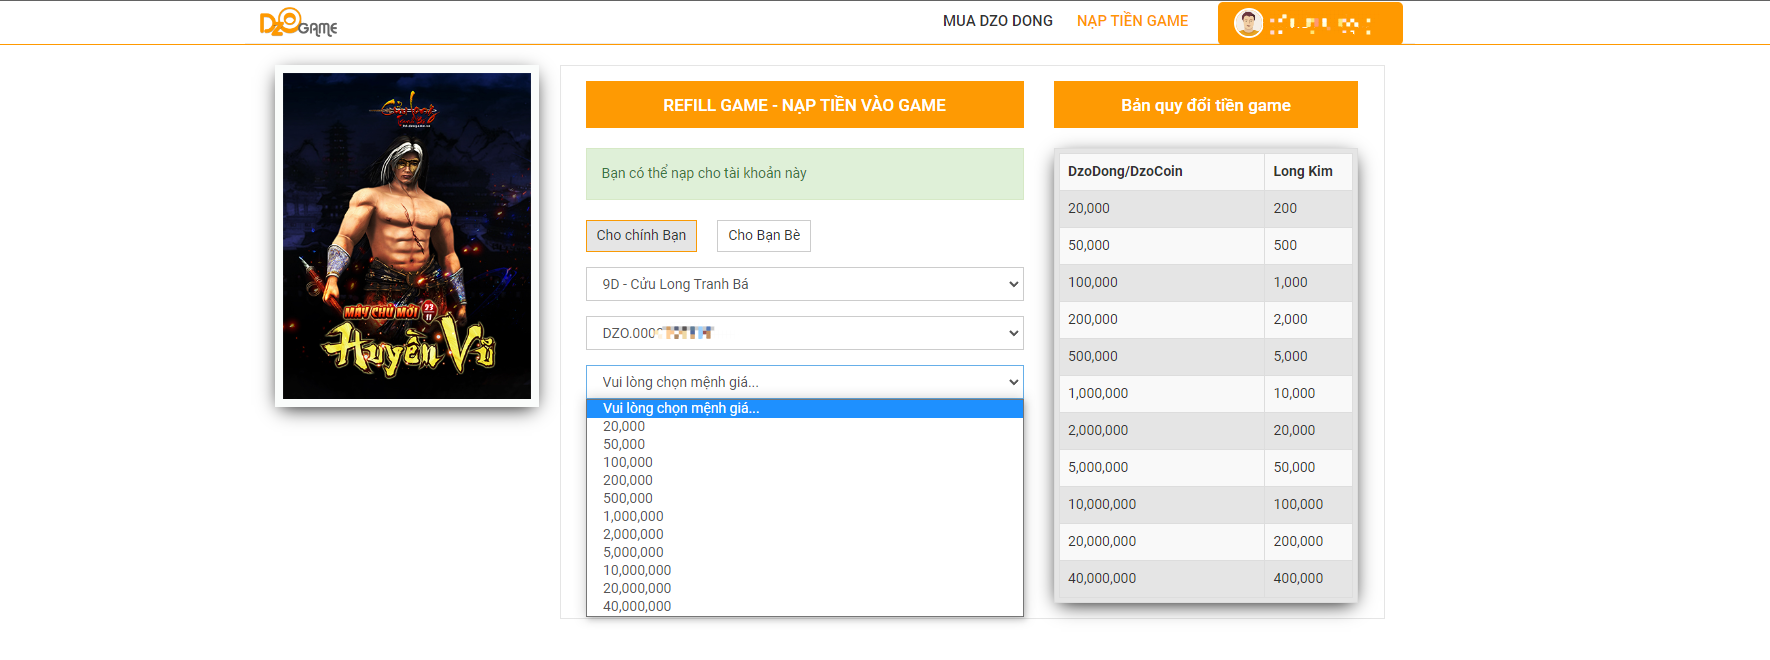This screenshot has width=1770, height=660.
Task: Click the DzoDong/DzoCoin column header
Action: [1162, 171]
